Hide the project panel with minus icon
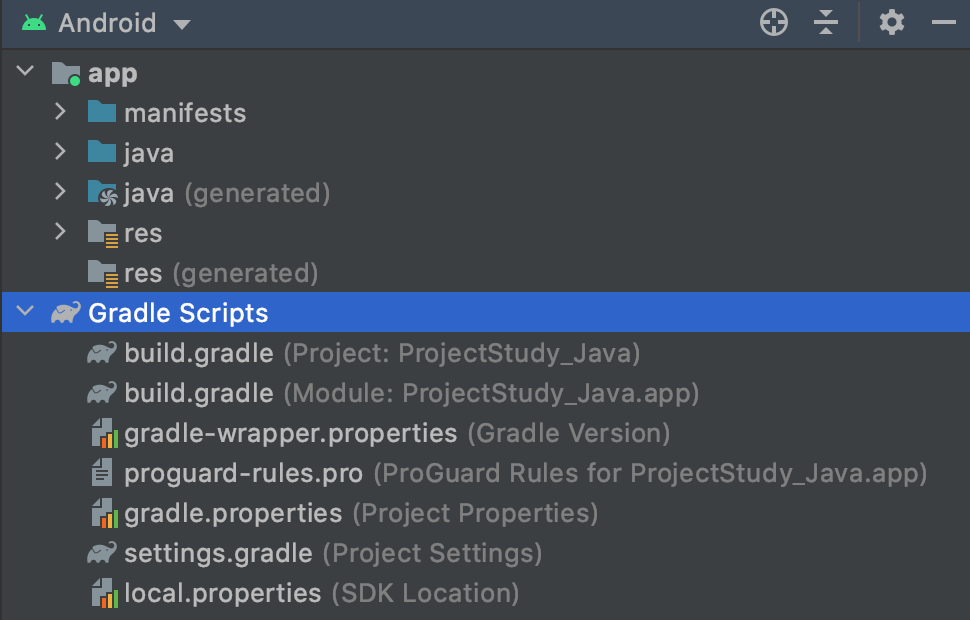Image resolution: width=970 pixels, height=620 pixels. click(943, 23)
